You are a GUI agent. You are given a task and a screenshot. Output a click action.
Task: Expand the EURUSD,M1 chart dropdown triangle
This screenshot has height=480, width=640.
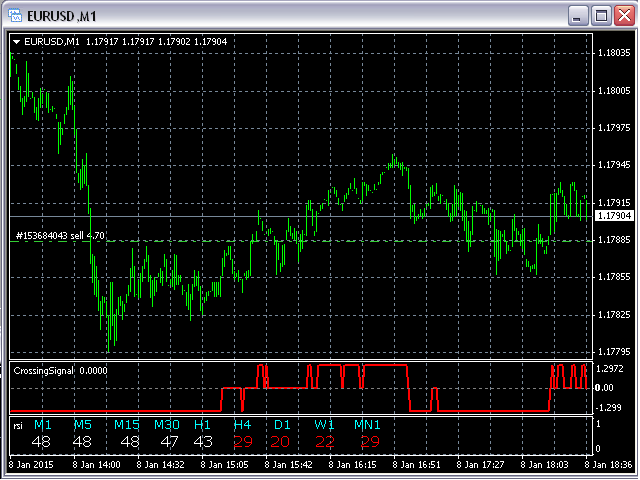(17, 41)
